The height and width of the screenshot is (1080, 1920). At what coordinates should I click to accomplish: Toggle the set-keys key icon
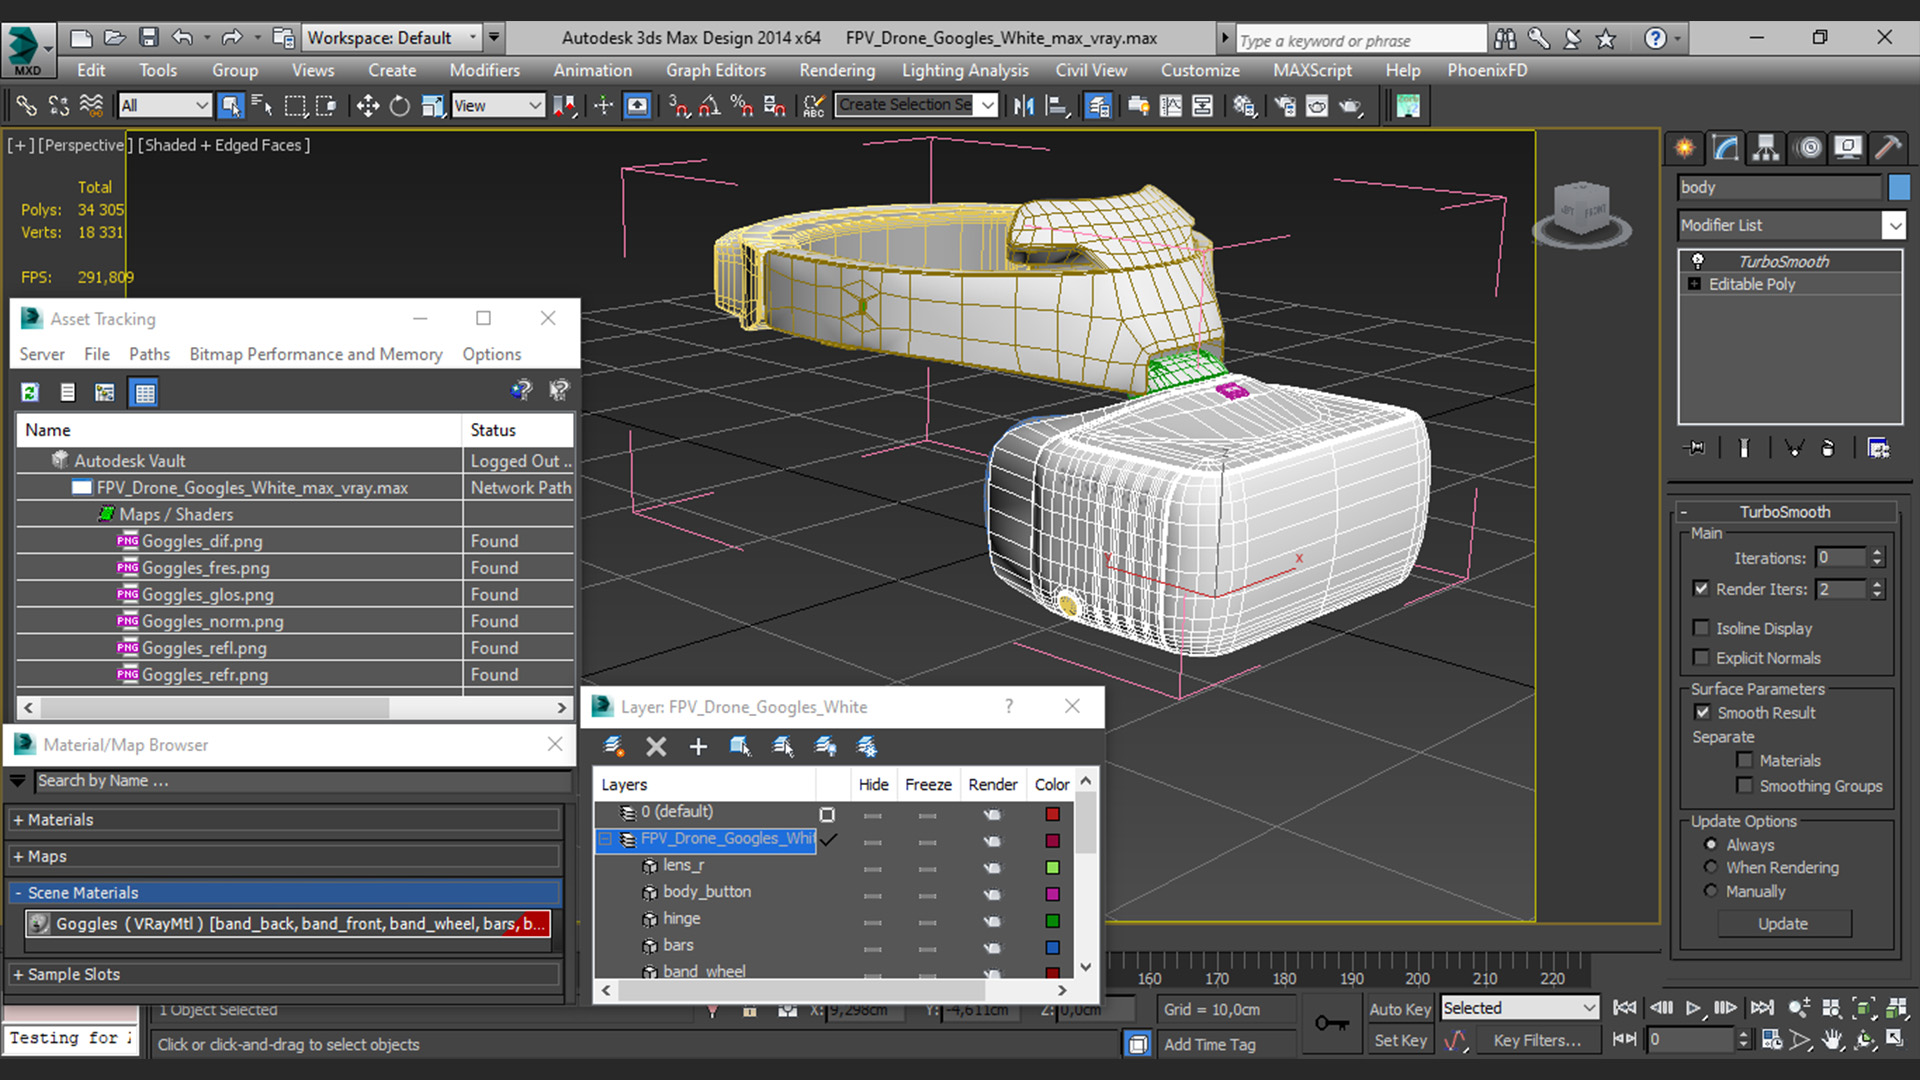pyautogui.click(x=1331, y=1023)
